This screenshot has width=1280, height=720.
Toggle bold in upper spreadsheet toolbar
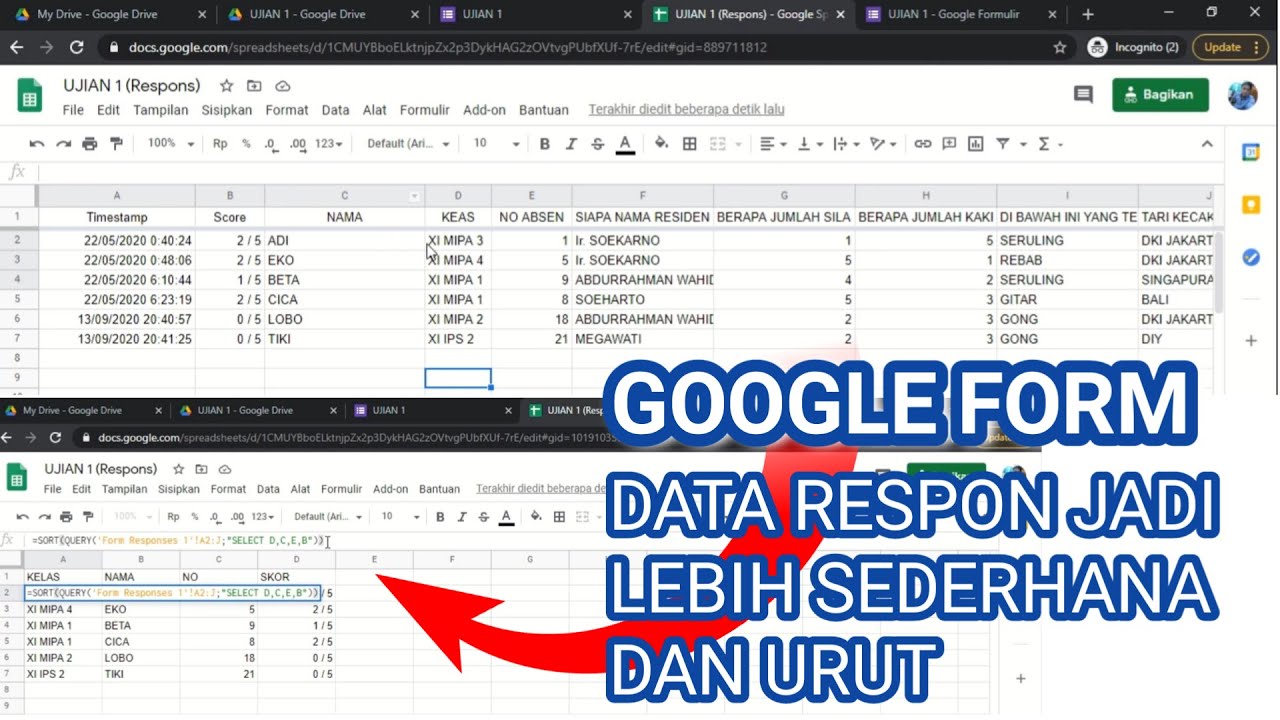(545, 144)
